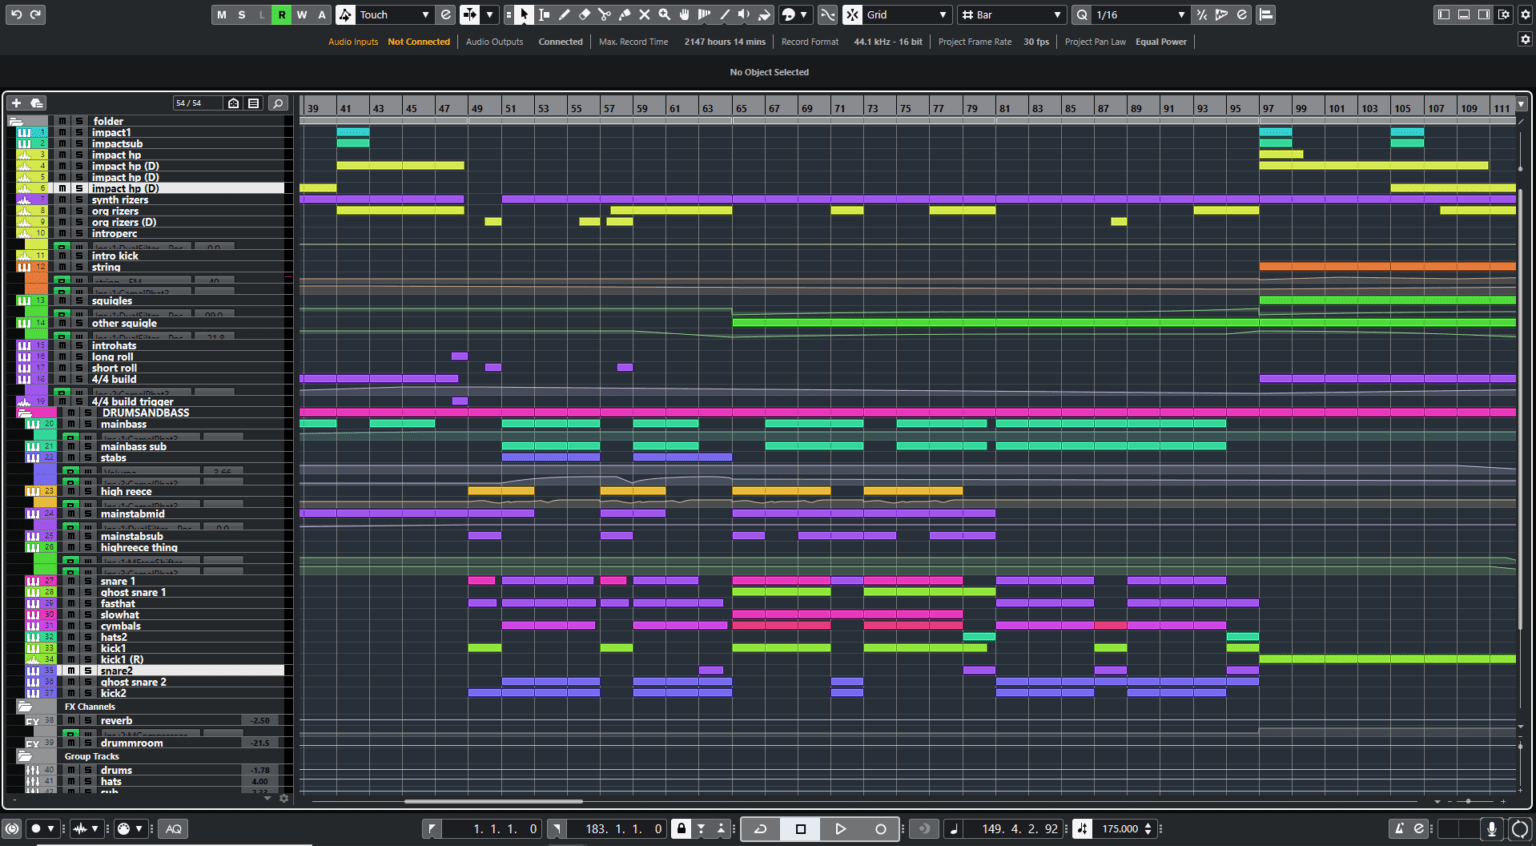The width and height of the screenshot is (1536, 846).
Task: Open the Automation Panel icon beside Touch
Action: coord(446,15)
